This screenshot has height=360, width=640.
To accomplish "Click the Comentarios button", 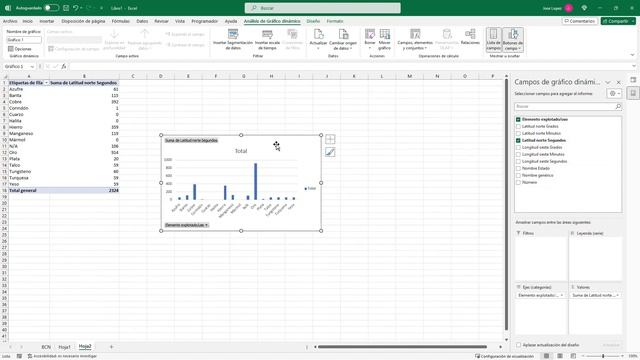I will click(x=580, y=21).
